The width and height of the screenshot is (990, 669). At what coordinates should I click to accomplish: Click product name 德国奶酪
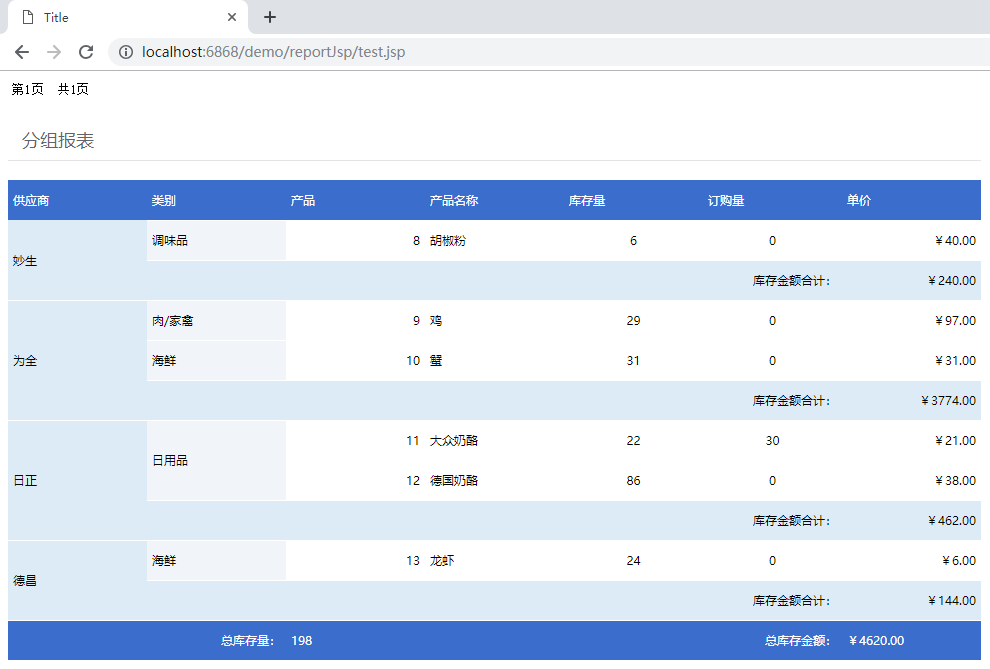pyautogui.click(x=453, y=480)
